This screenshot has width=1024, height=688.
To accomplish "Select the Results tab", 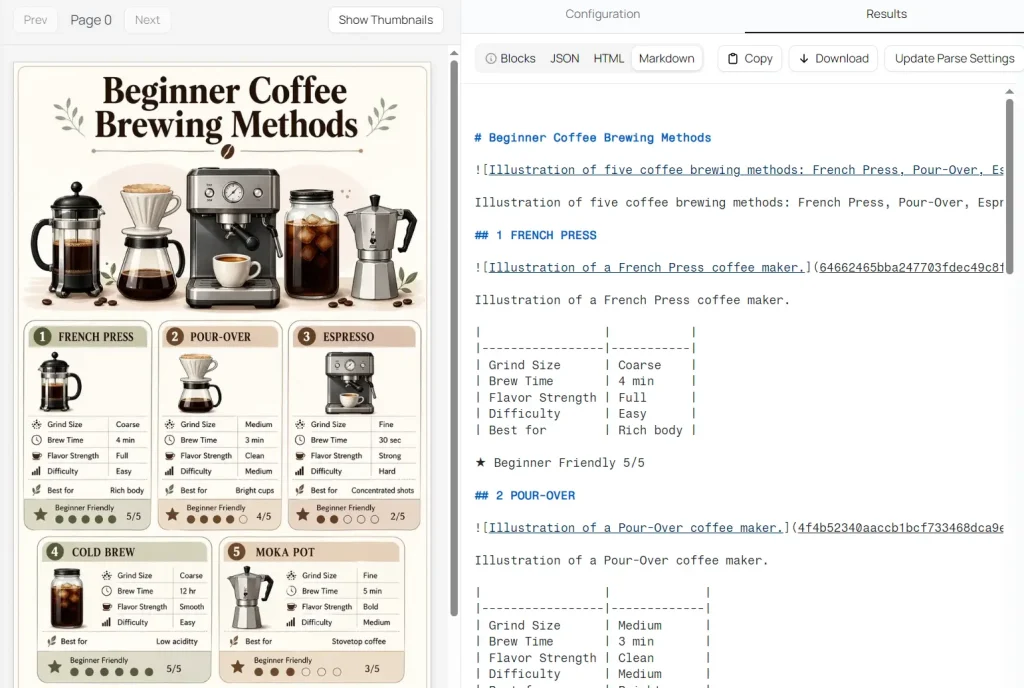I will [x=886, y=15].
